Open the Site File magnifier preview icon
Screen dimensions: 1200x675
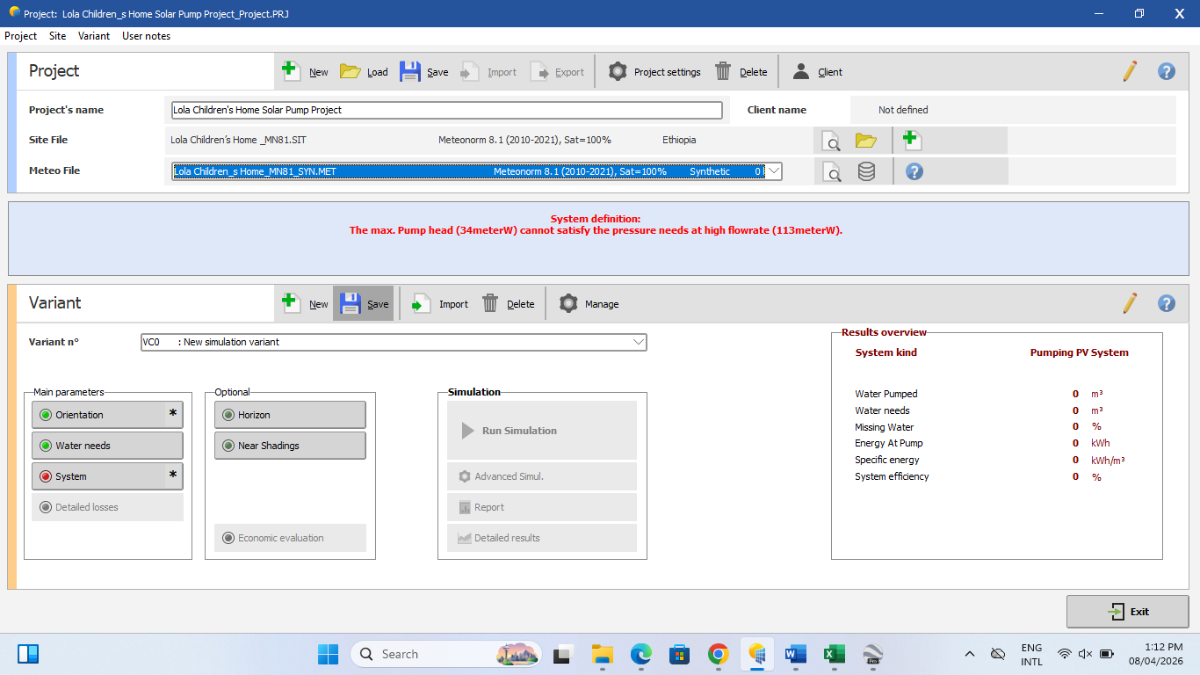[830, 141]
